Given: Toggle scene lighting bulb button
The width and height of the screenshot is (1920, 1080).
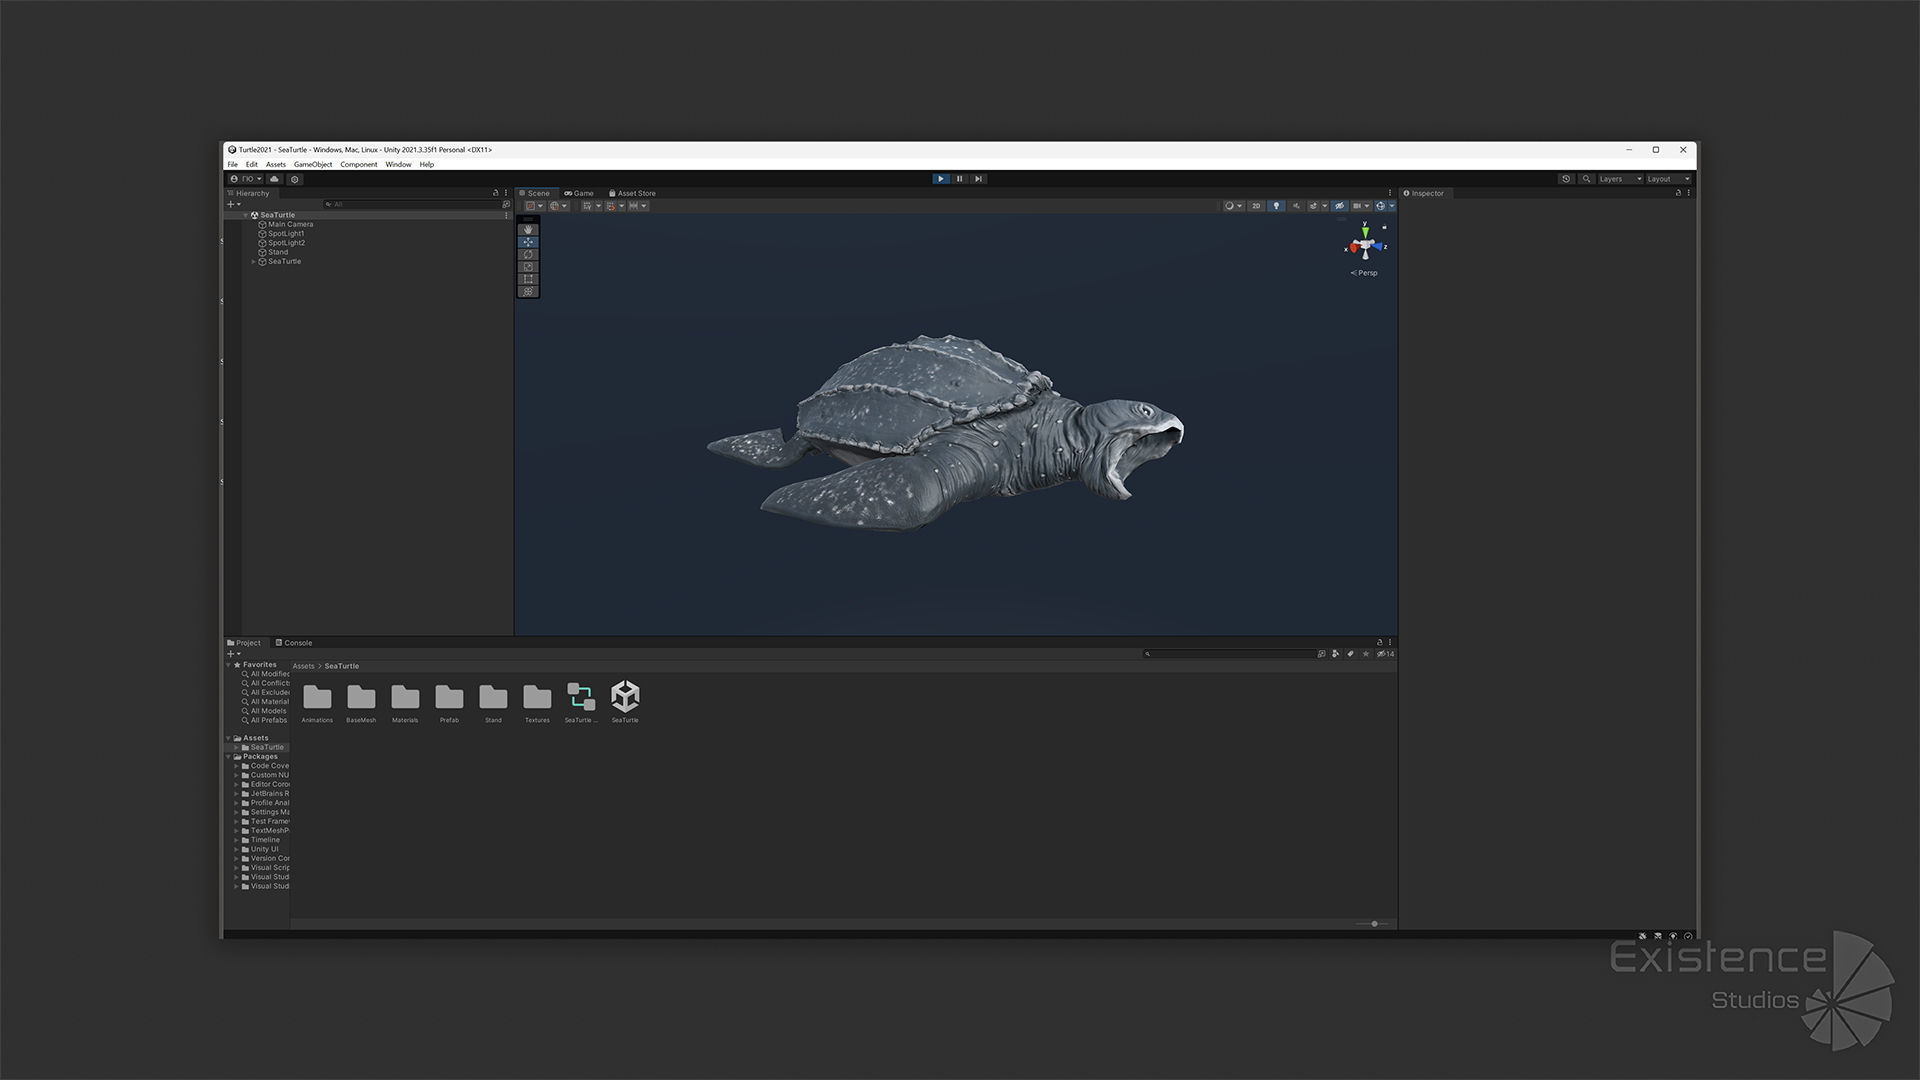Looking at the screenshot, I should click(x=1276, y=206).
